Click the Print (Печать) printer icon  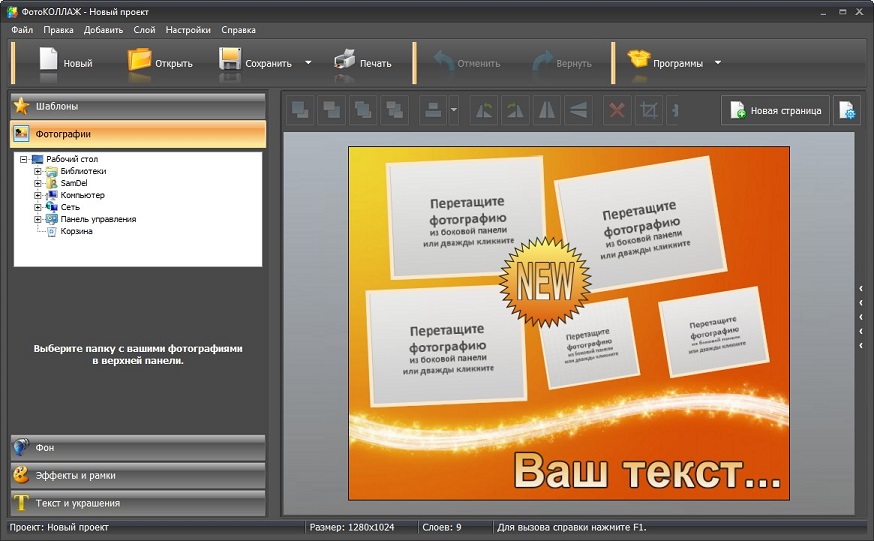point(345,60)
